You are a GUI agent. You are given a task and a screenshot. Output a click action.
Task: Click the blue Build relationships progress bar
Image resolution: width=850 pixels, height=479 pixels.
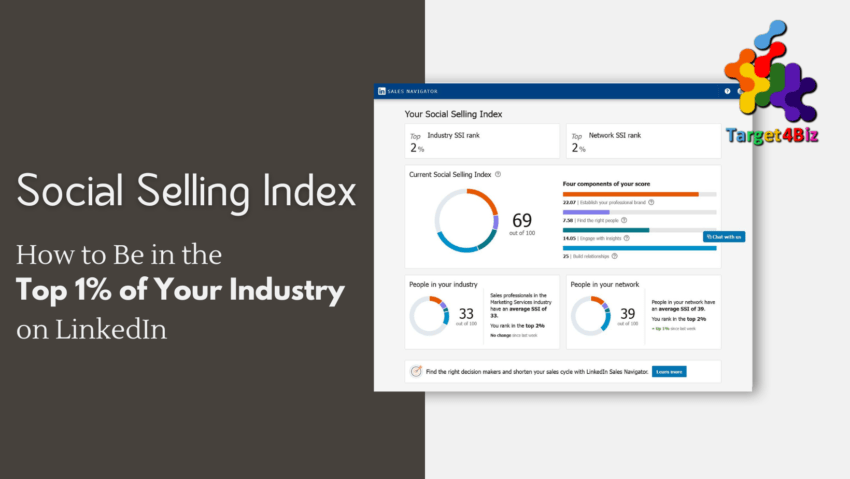click(639, 249)
